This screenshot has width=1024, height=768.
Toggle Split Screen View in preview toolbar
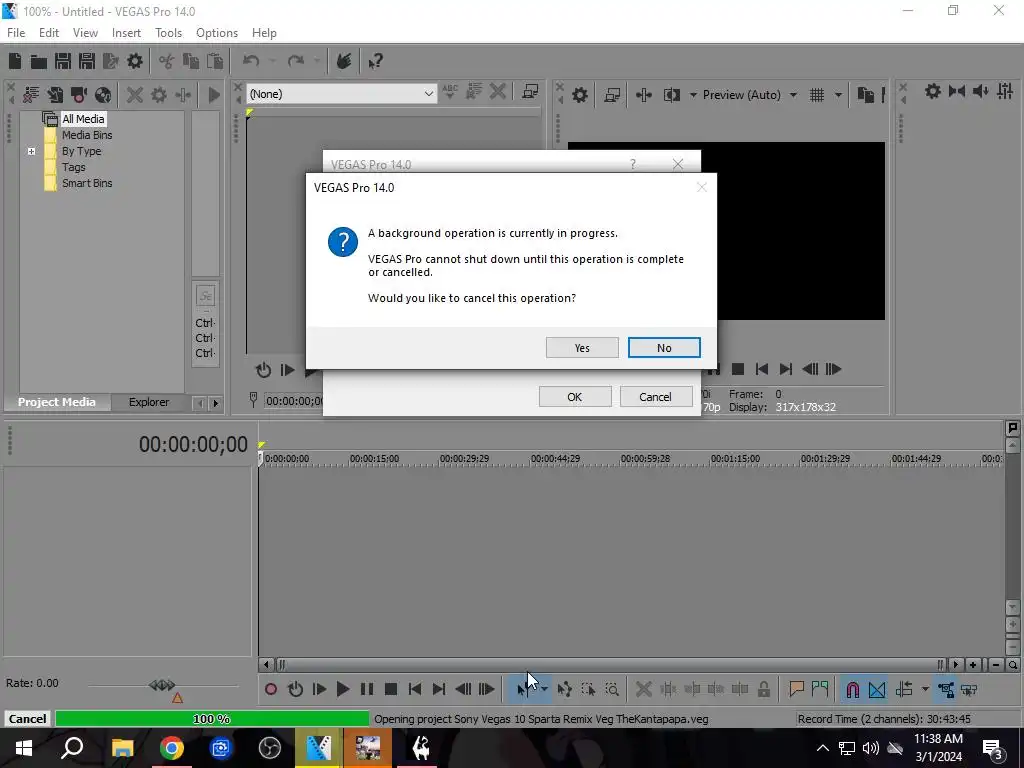[x=671, y=95]
